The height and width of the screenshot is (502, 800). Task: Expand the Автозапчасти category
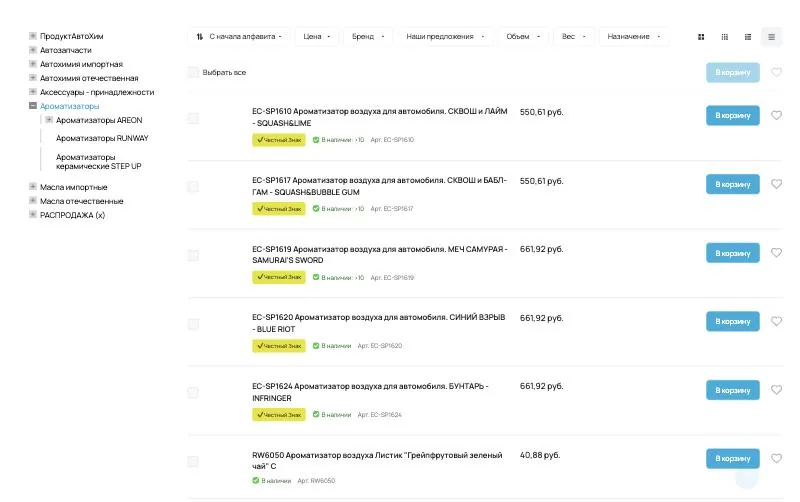(33, 50)
